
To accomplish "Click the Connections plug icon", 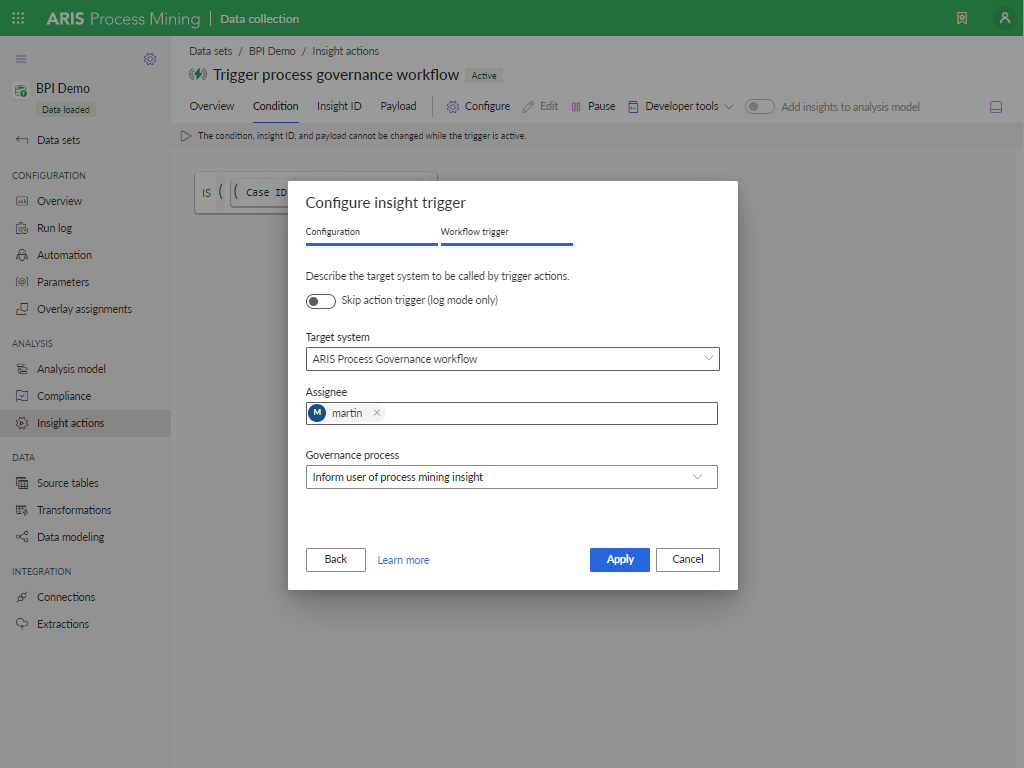I will coord(22,597).
